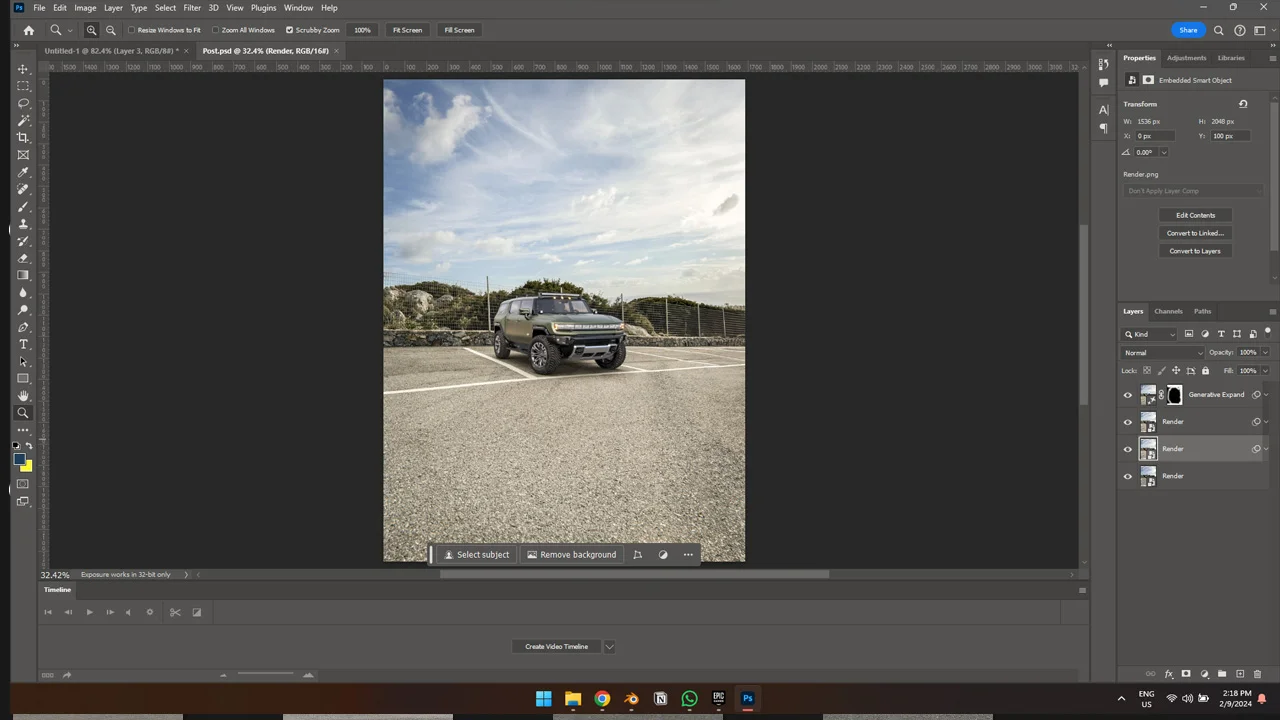The image size is (1280, 720).
Task: Select the Lasso tool
Action: pos(23,103)
